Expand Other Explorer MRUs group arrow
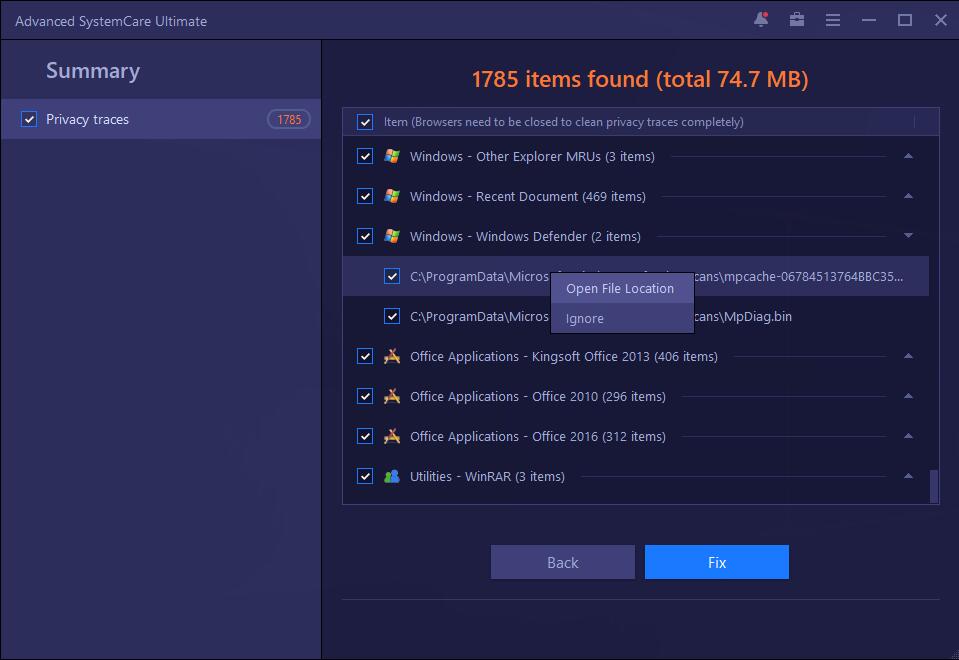 [x=908, y=156]
